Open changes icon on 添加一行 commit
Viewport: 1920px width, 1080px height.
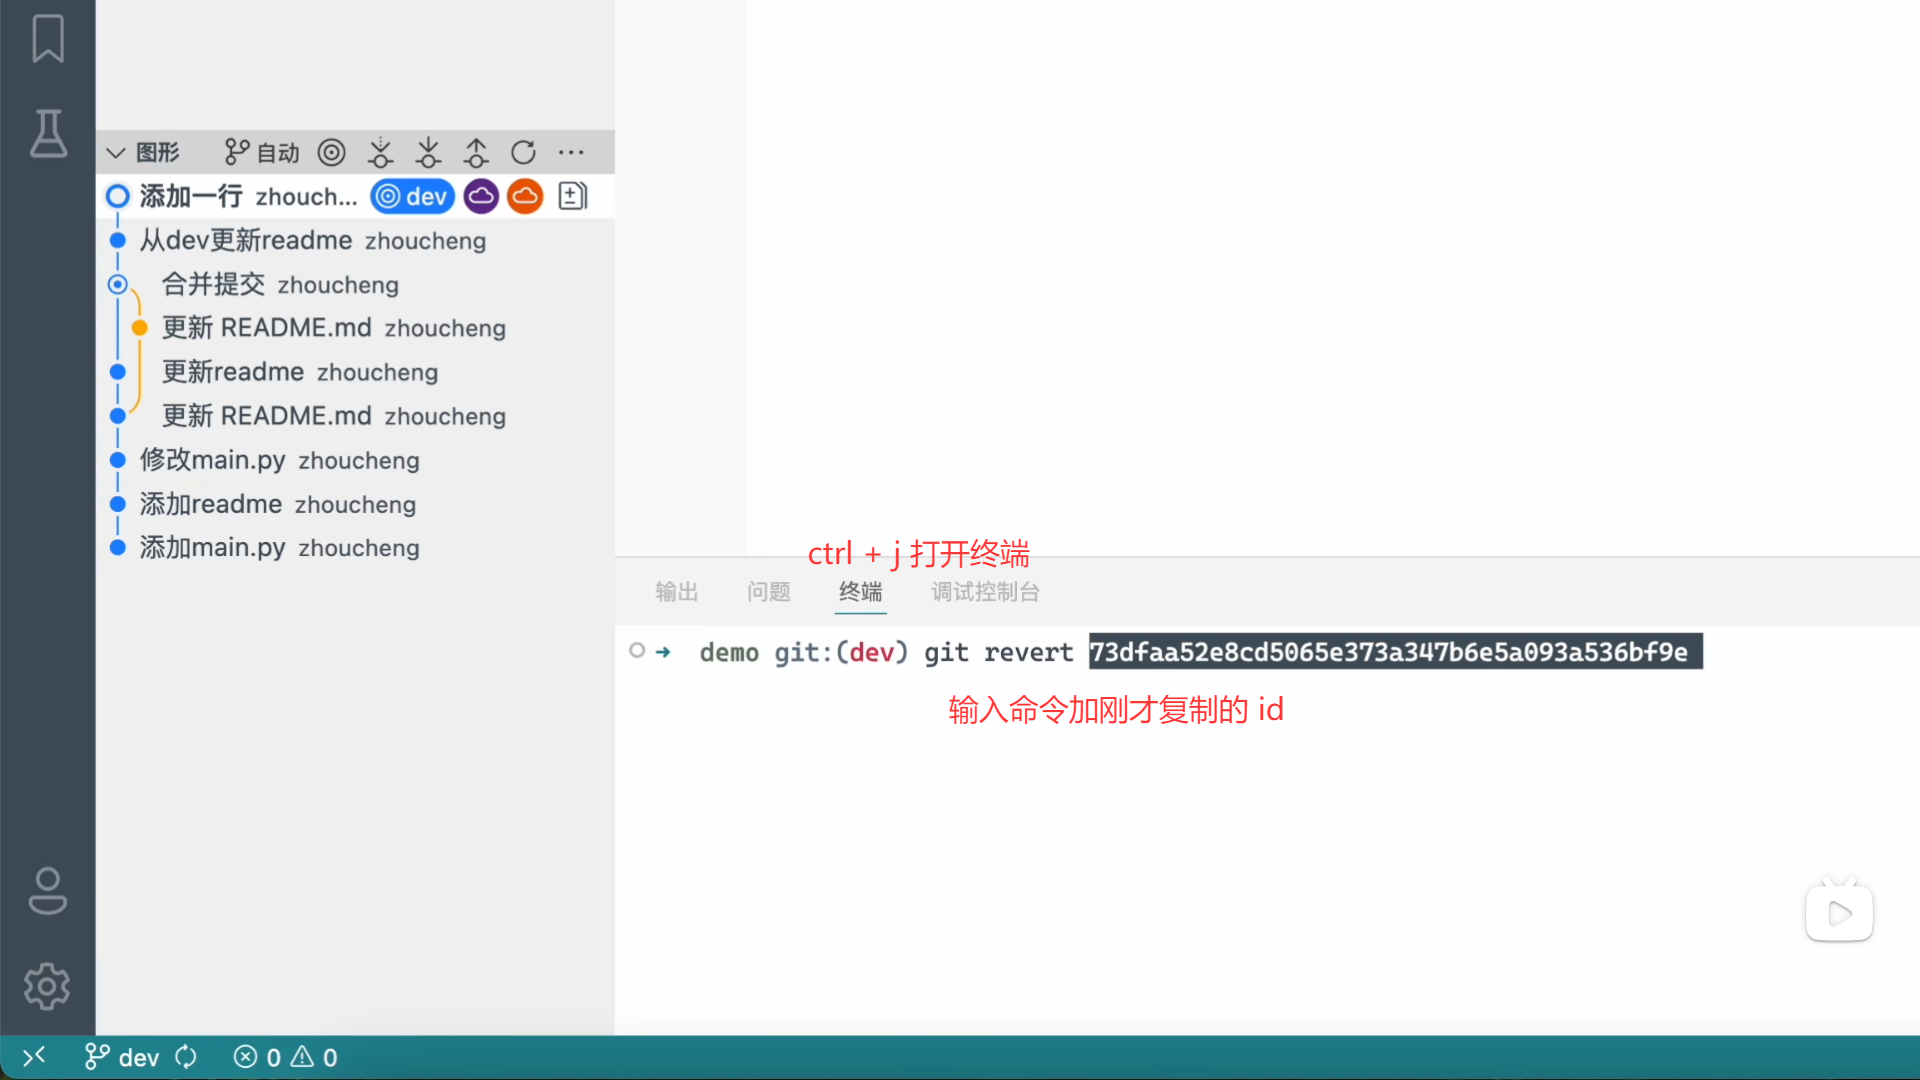click(x=572, y=196)
